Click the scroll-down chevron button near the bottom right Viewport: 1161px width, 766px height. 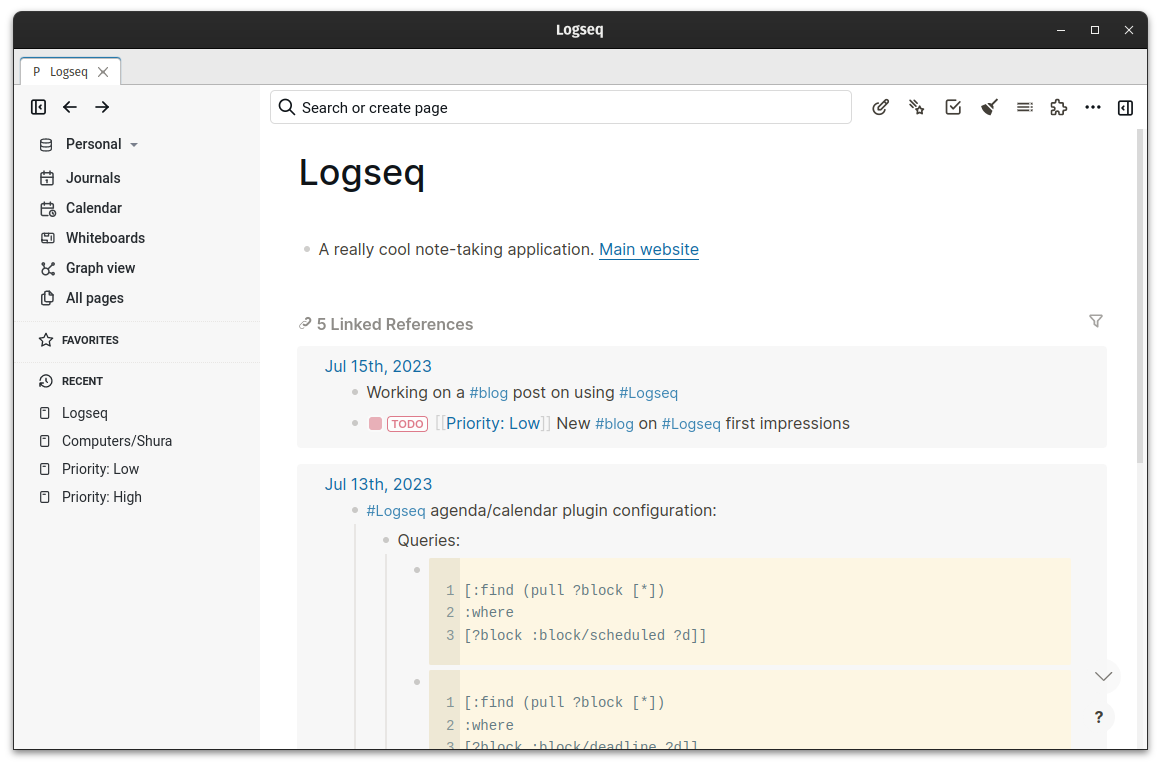pyautogui.click(x=1103, y=676)
